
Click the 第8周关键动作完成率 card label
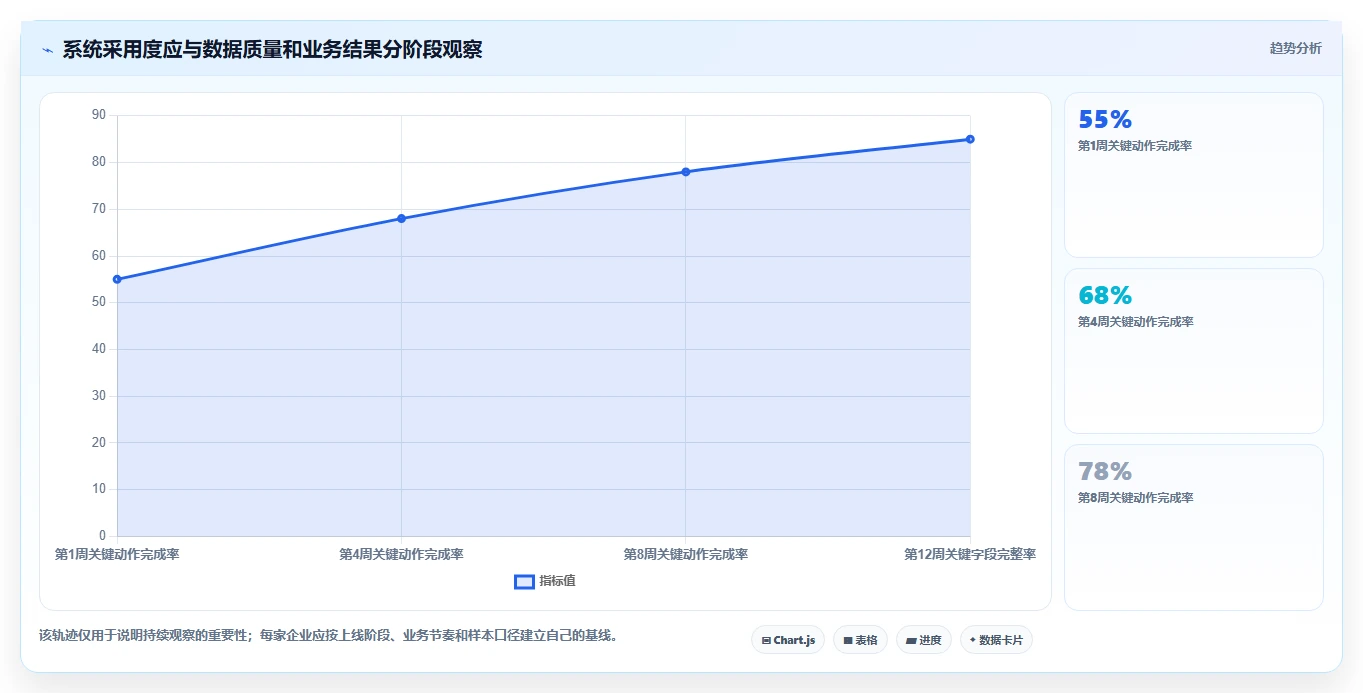coord(1135,498)
